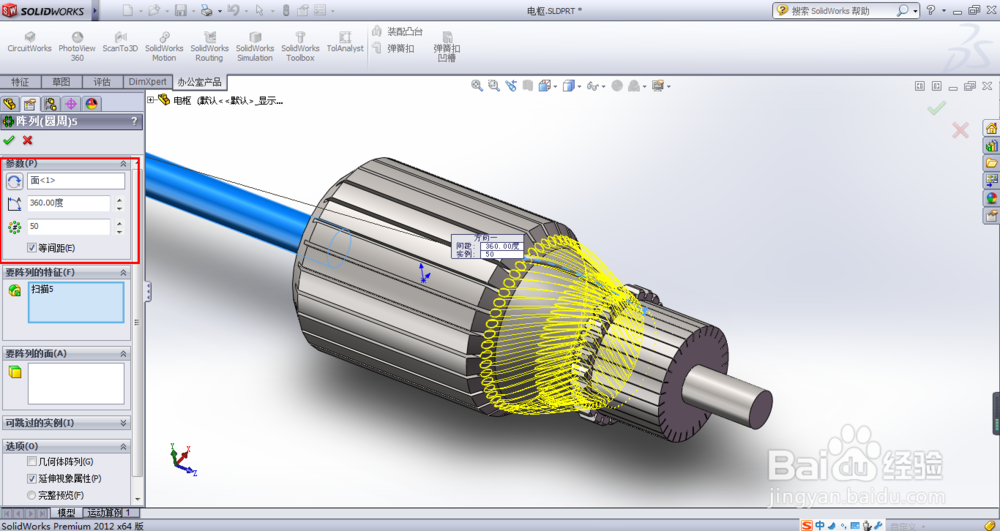
Task: Open SolidWorks Resources home task pane
Action: [x=991, y=128]
